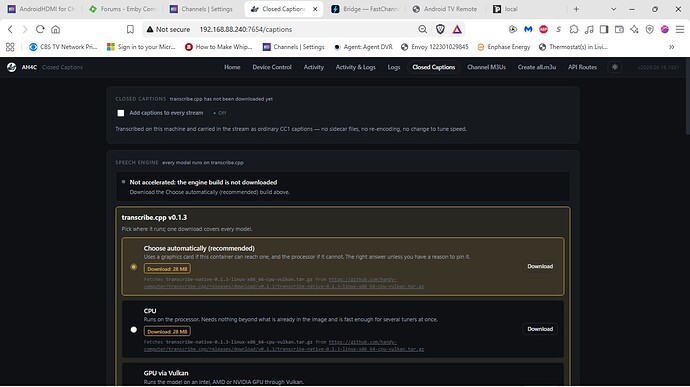Open the Activity & Logs nav item
The height and width of the screenshot is (387, 690).
click(356, 67)
